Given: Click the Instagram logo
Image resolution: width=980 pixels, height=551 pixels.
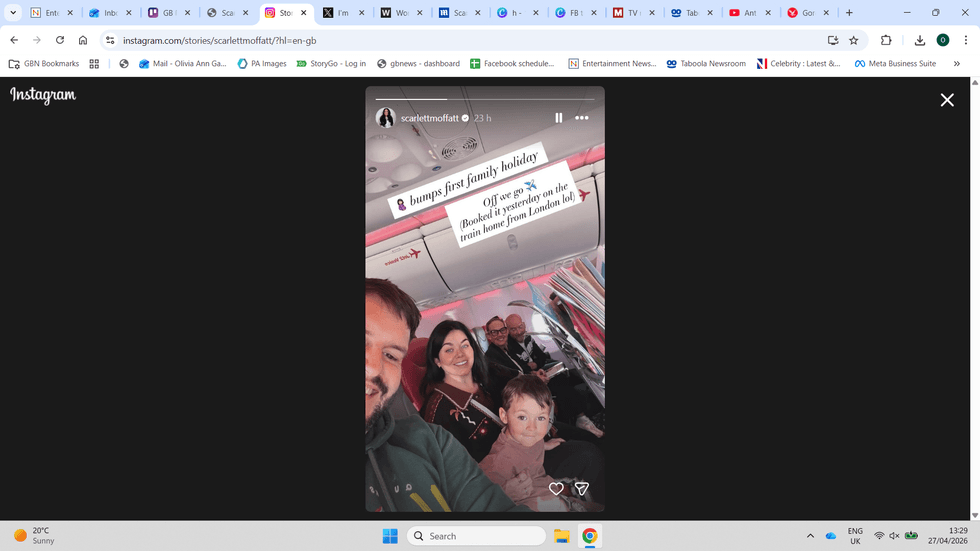Looking at the screenshot, I should (43, 96).
